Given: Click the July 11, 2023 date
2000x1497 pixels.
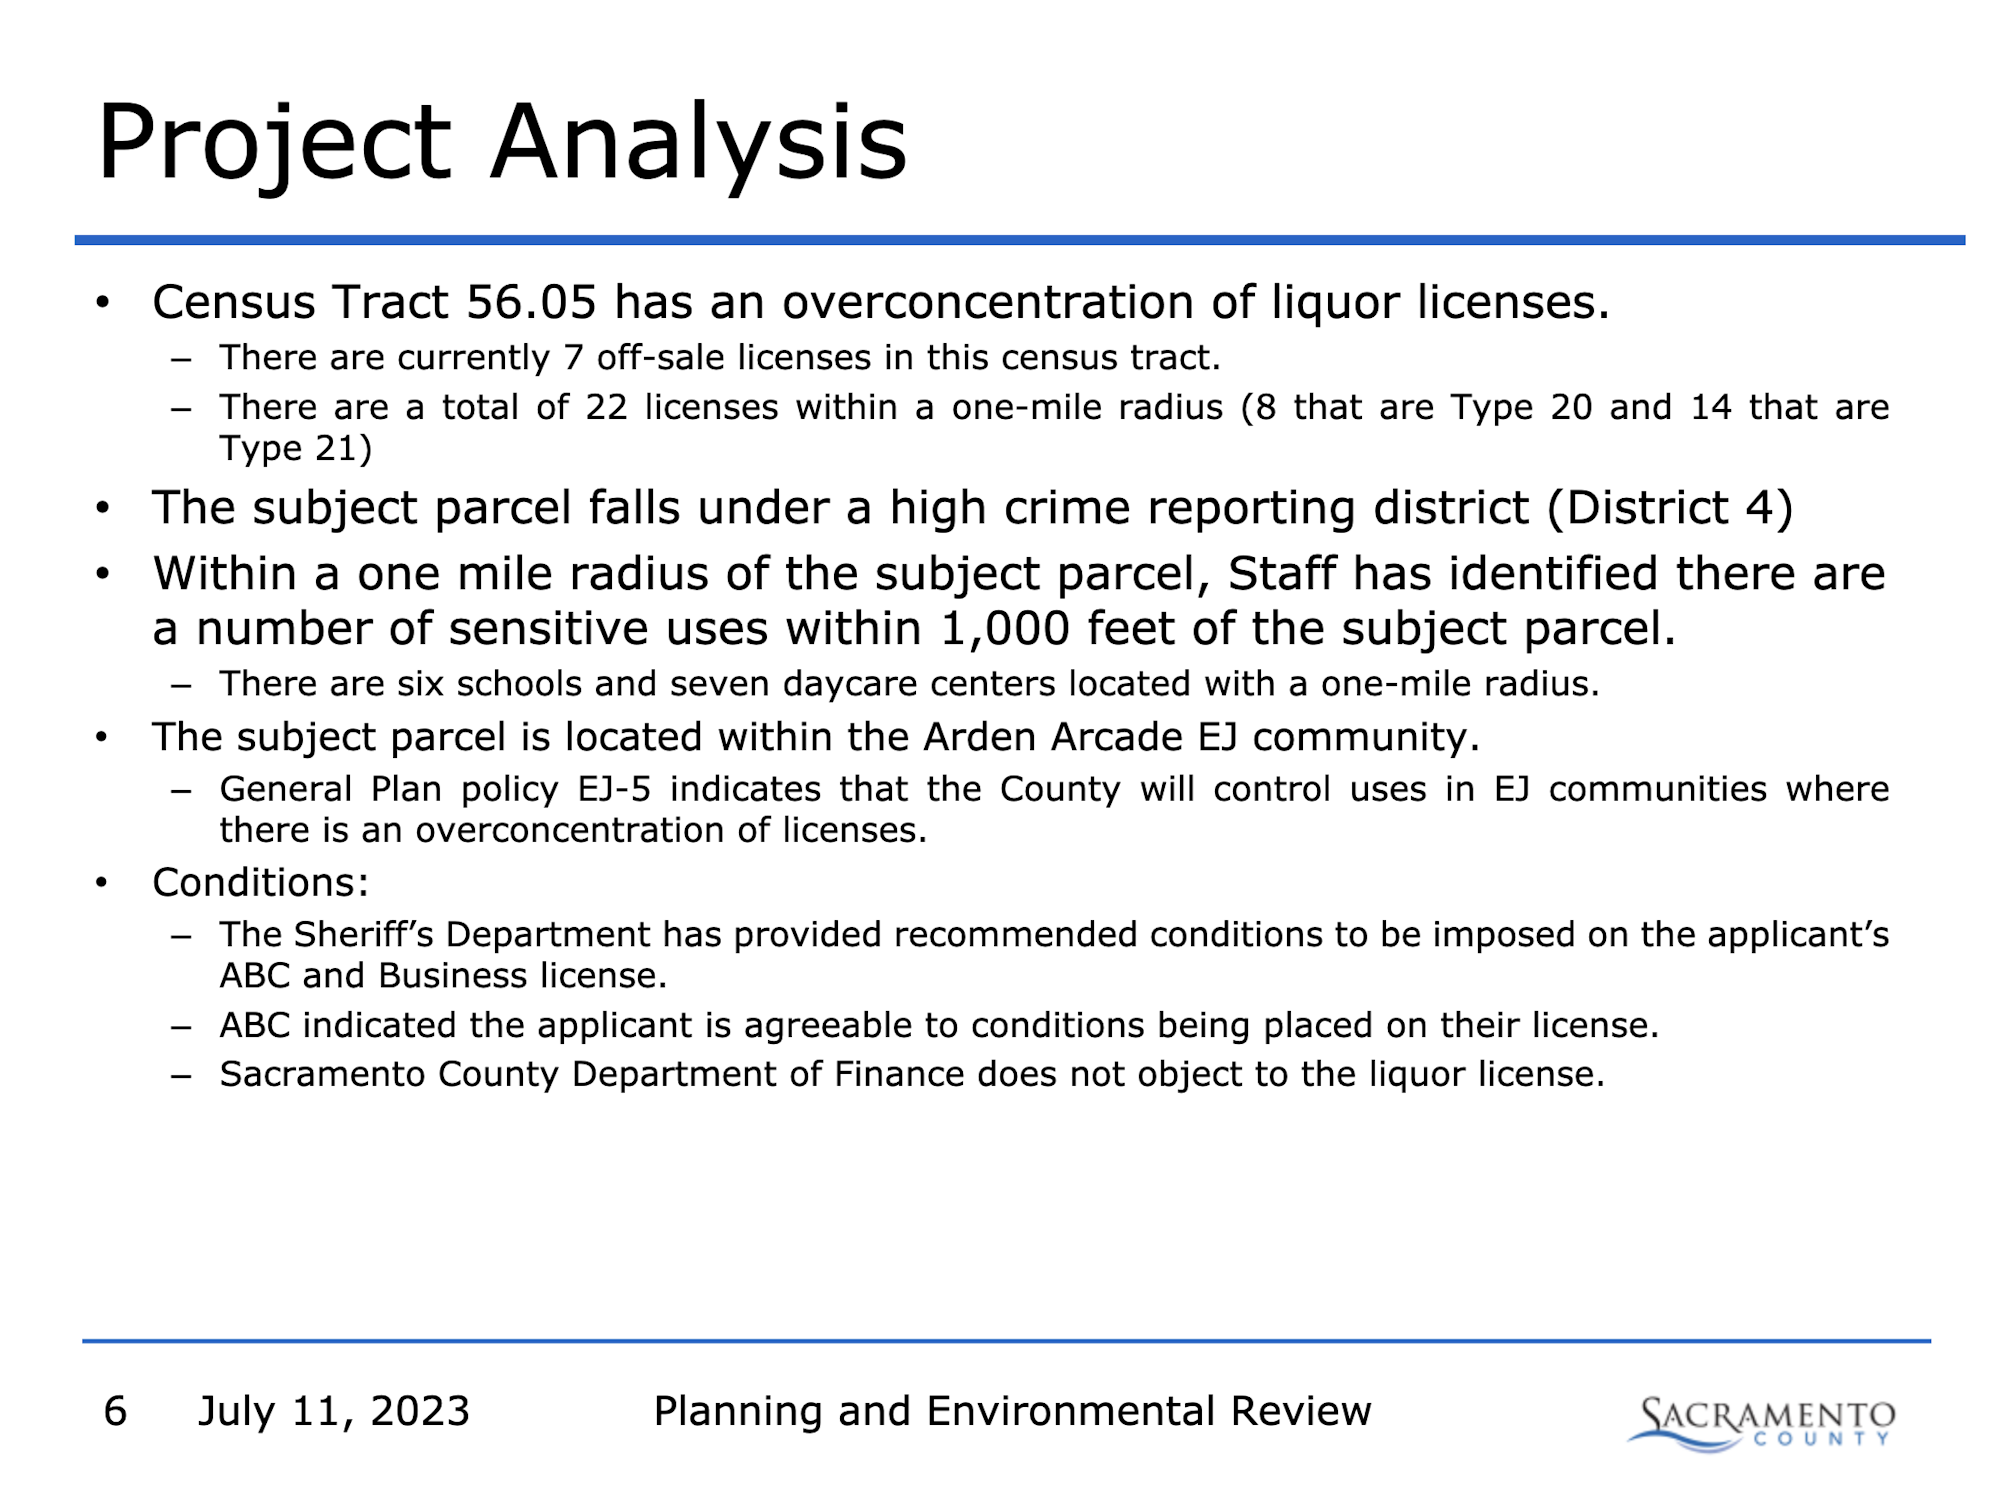Looking at the screenshot, I should (334, 1411).
